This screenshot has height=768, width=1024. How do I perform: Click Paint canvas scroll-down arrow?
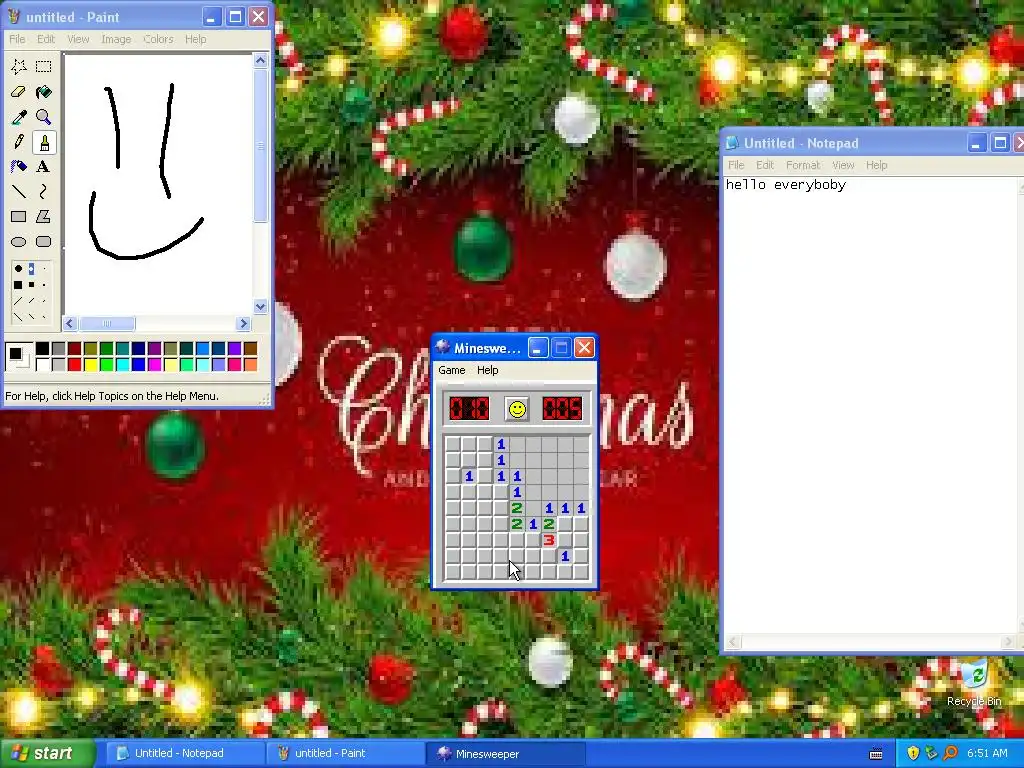point(261,307)
